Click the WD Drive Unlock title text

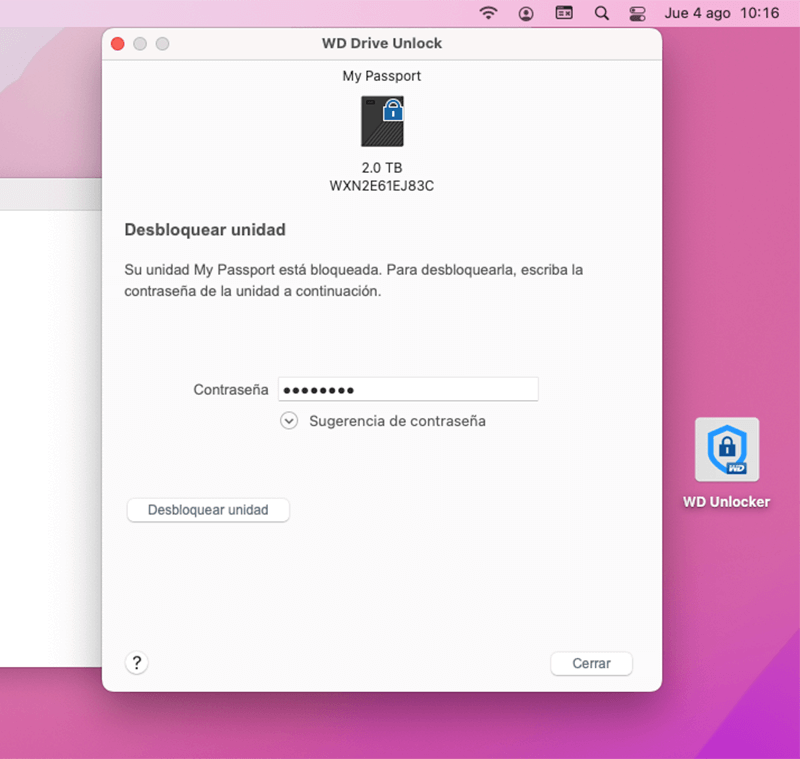point(382,43)
